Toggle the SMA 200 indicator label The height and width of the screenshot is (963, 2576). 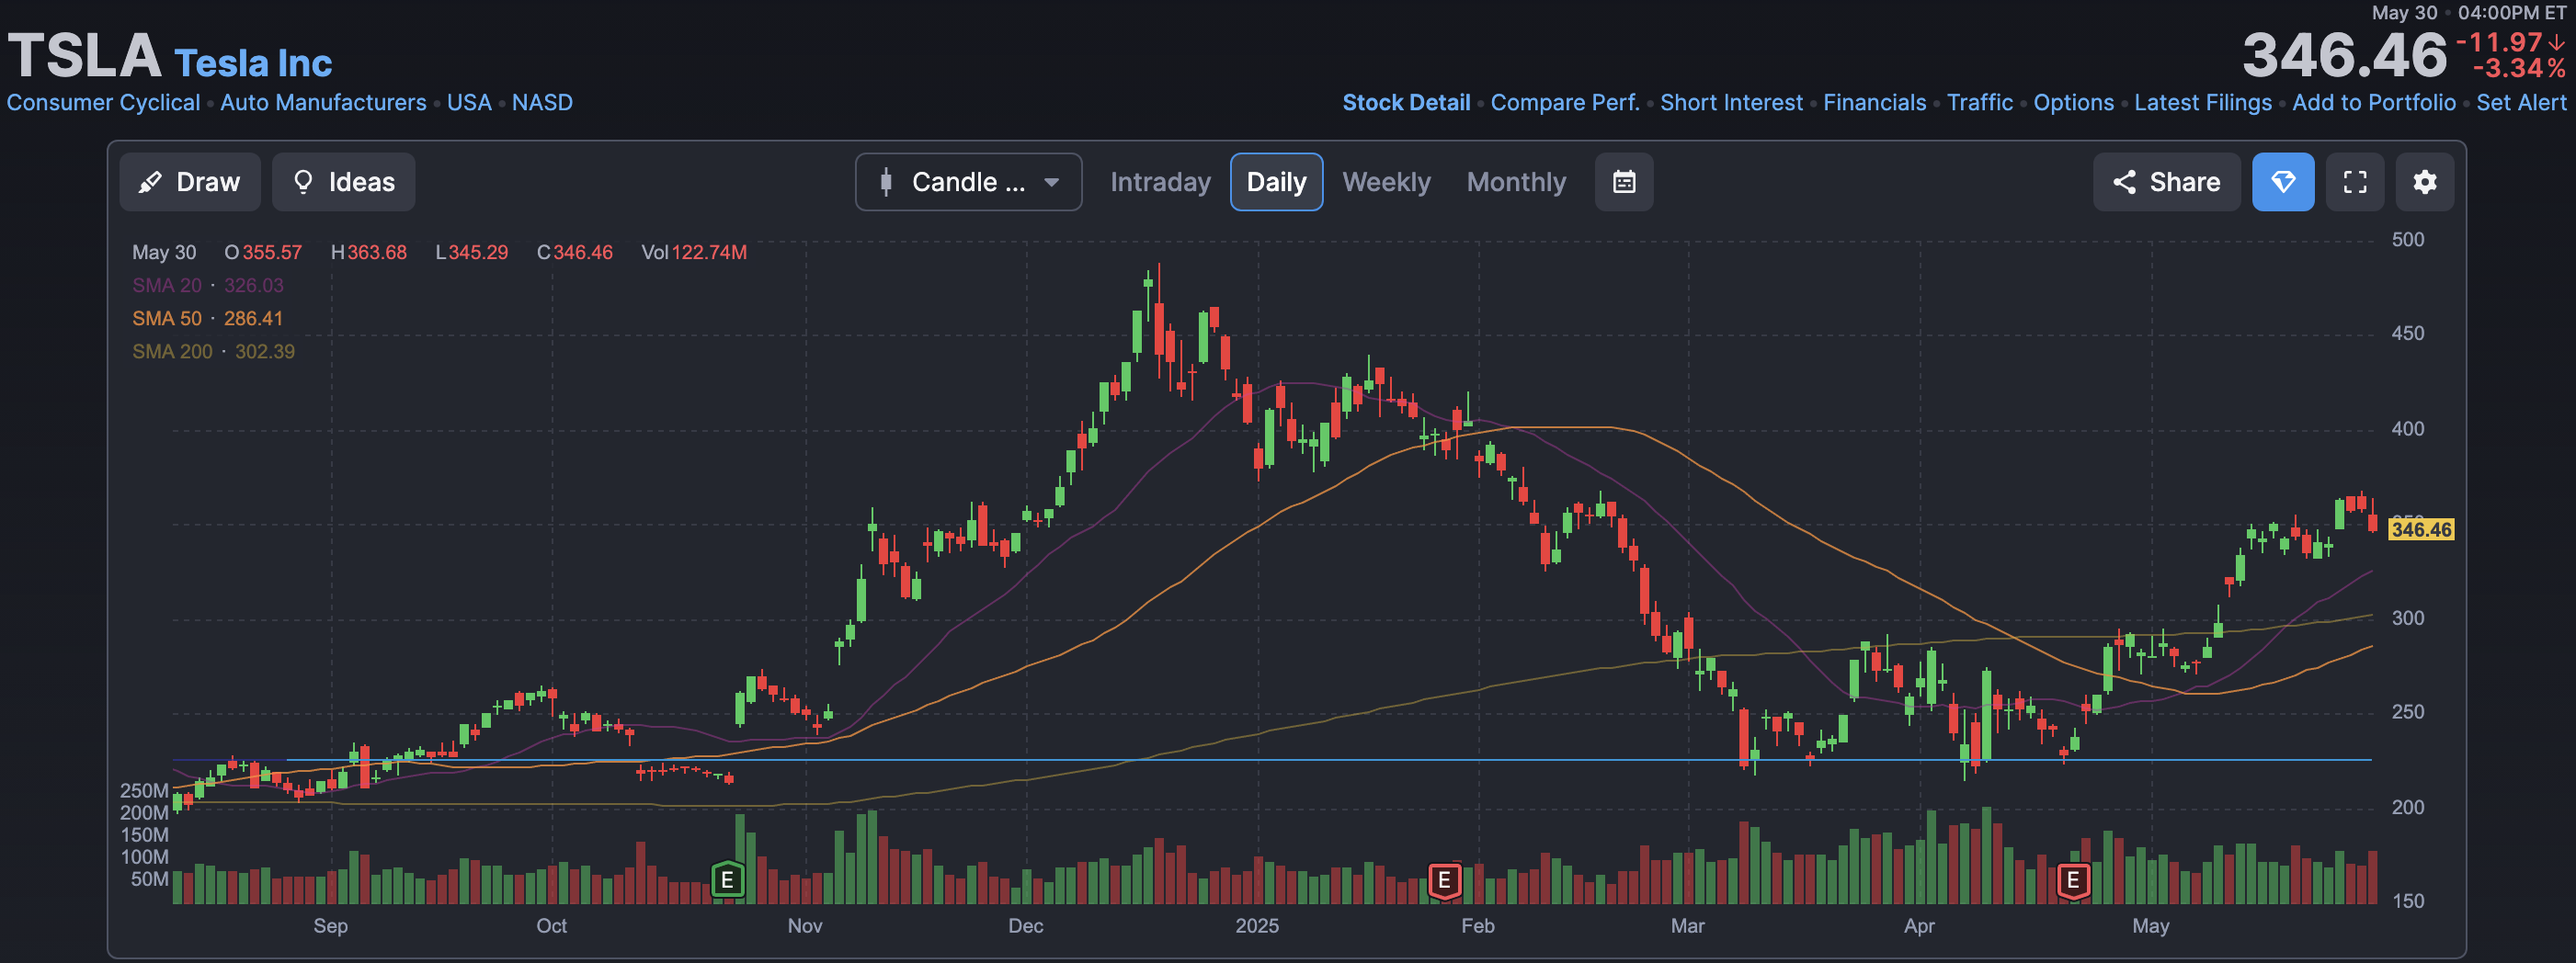[x=214, y=351]
